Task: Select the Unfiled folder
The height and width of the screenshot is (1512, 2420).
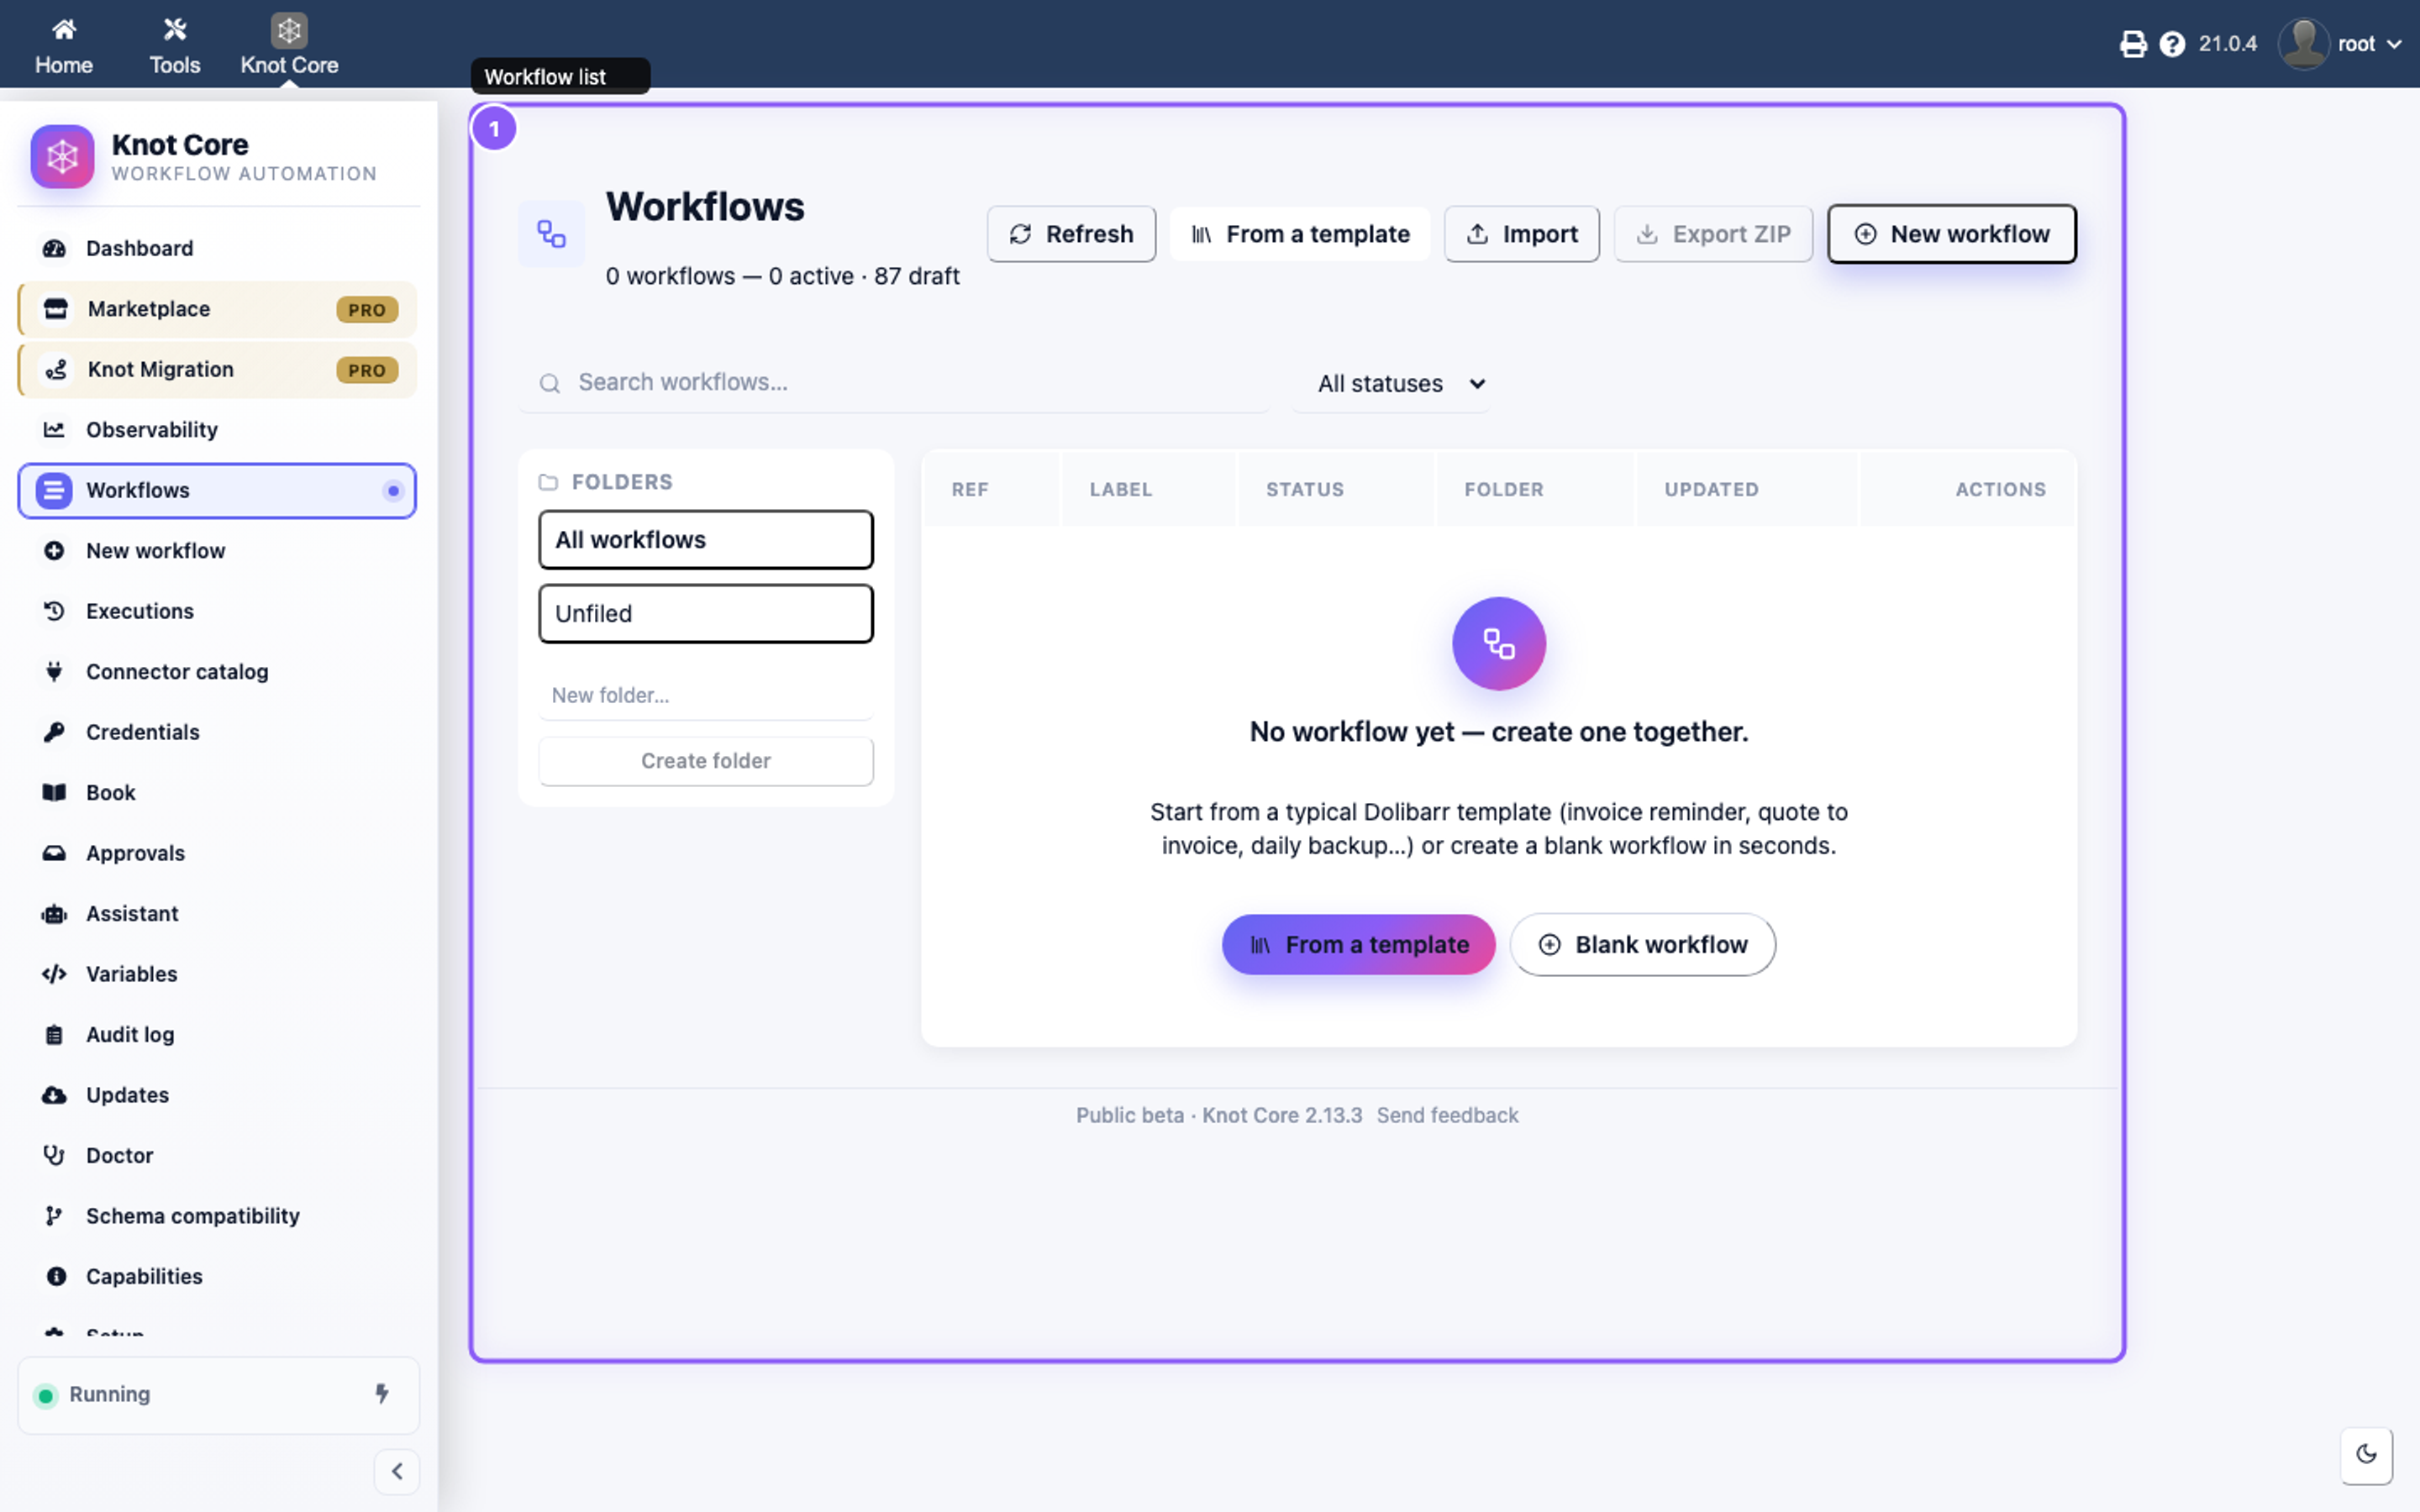Action: (705, 613)
